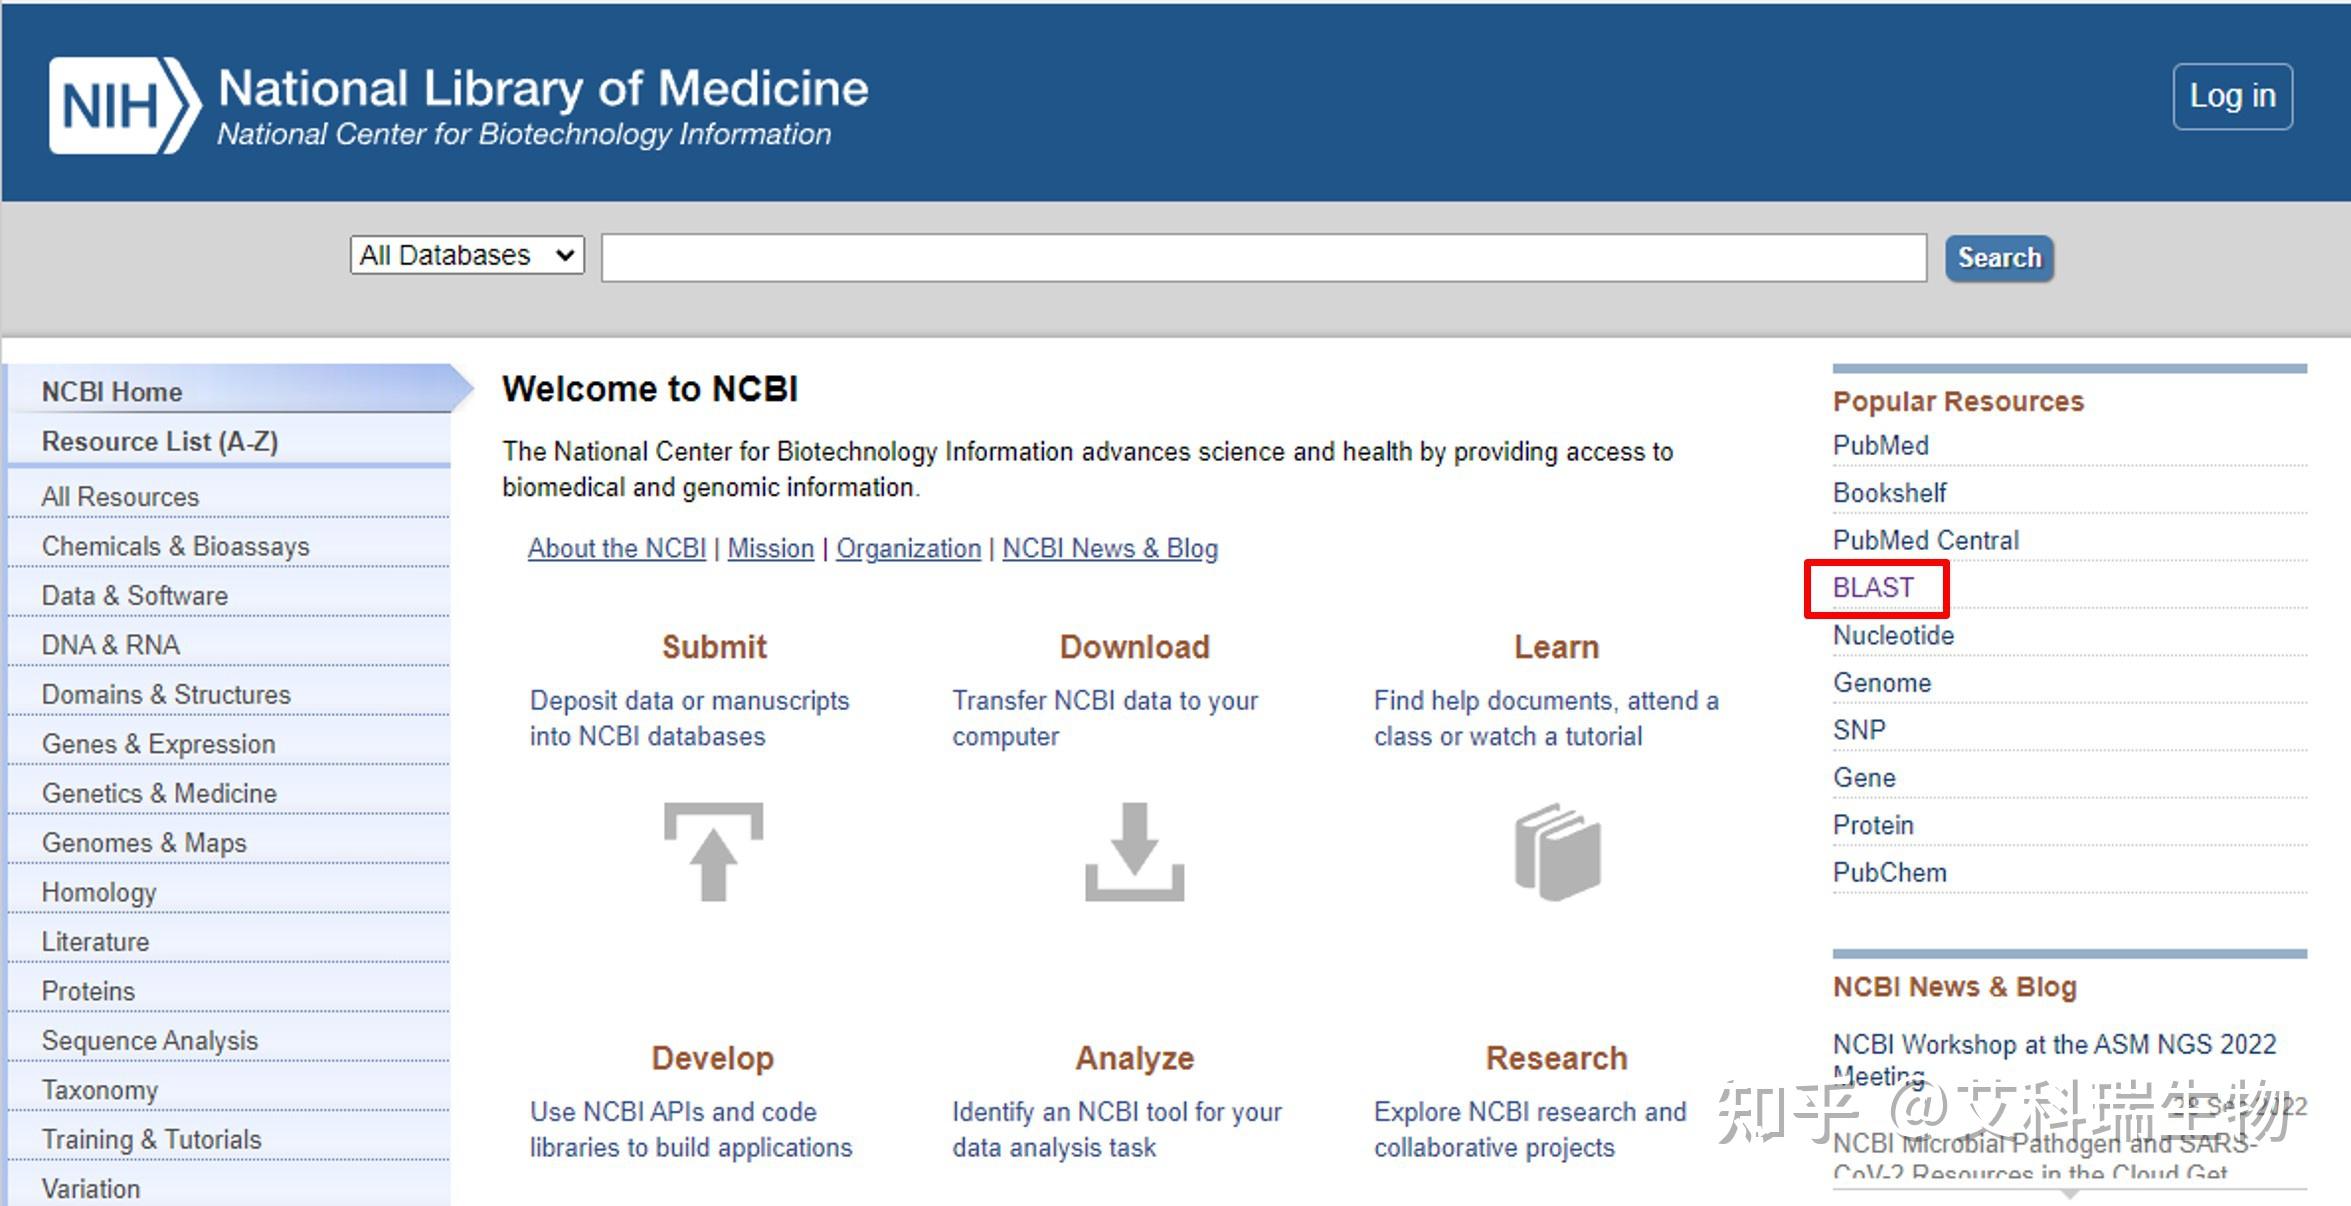
Task: Visit the Nucleotide resource link
Action: tap(1893, 636)
